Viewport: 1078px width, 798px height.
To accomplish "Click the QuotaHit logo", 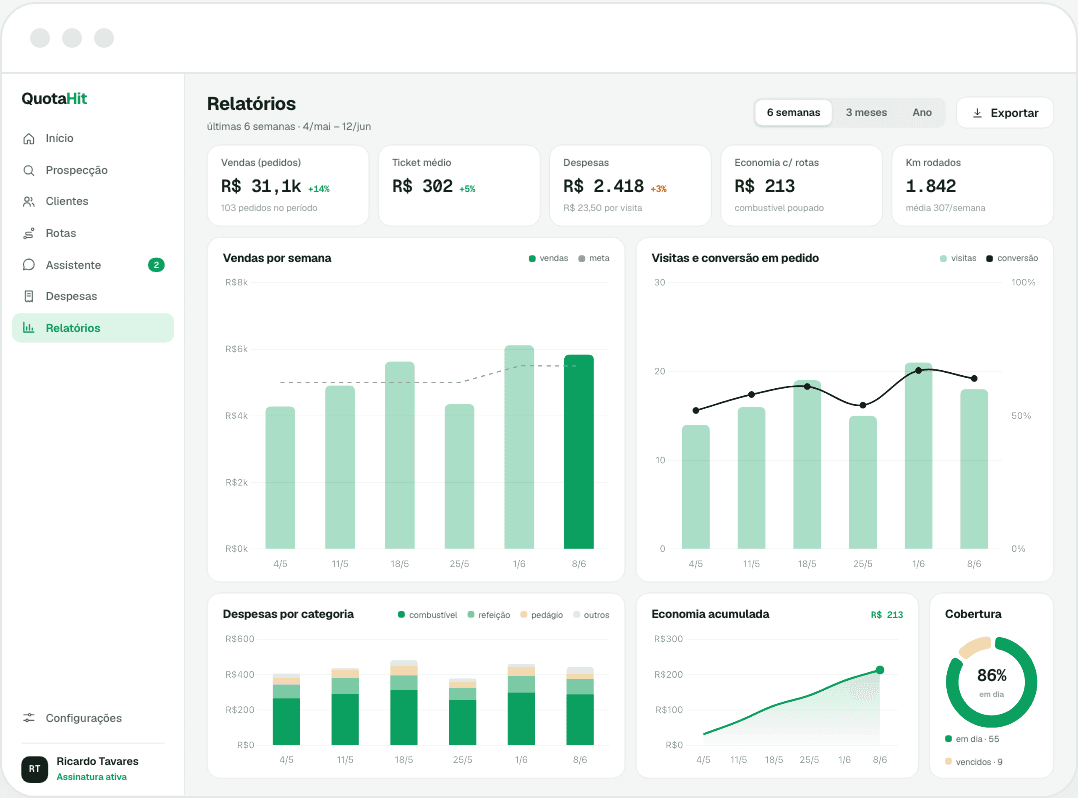I will click(54, 98).
